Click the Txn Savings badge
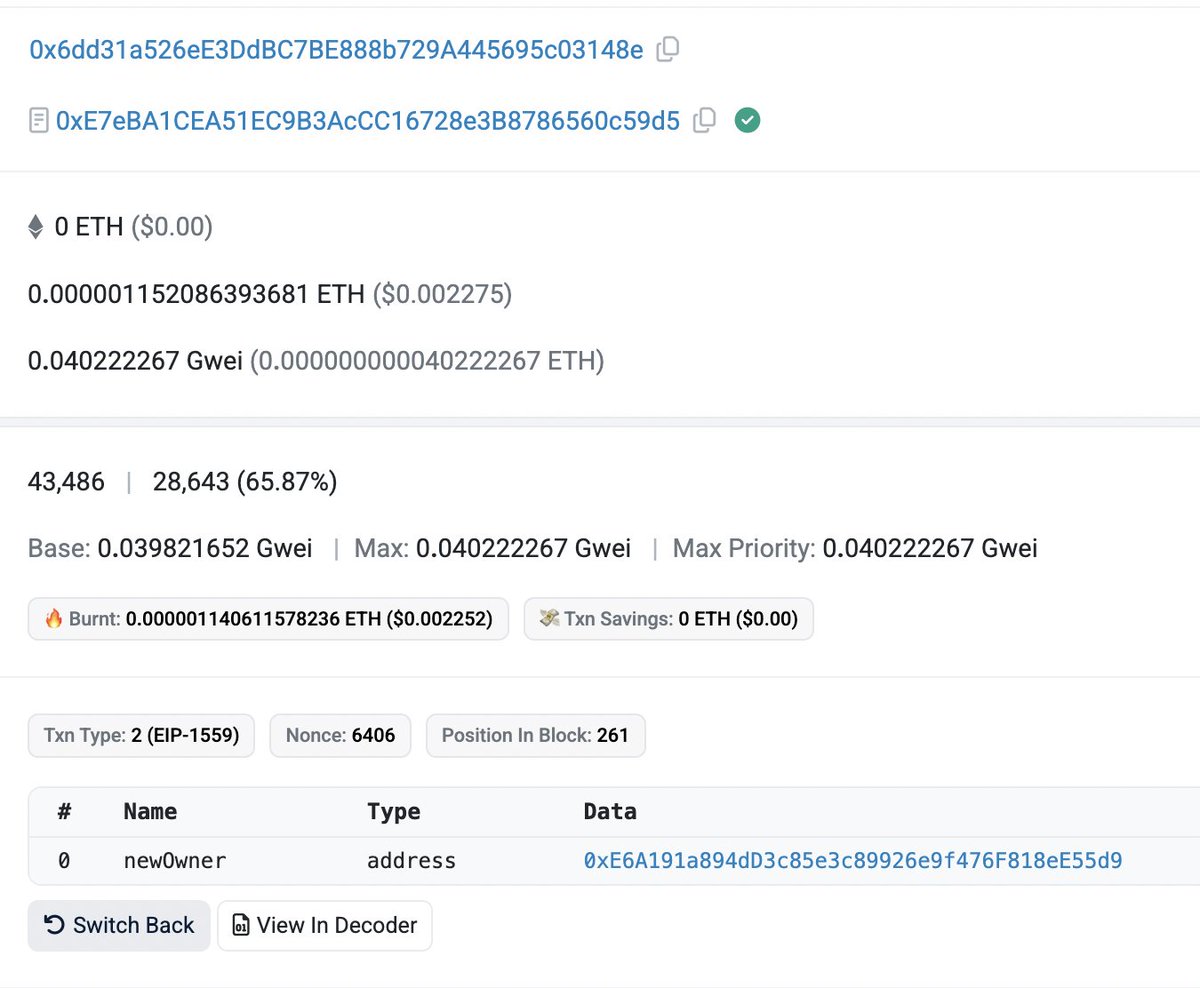 coord(669,619)
